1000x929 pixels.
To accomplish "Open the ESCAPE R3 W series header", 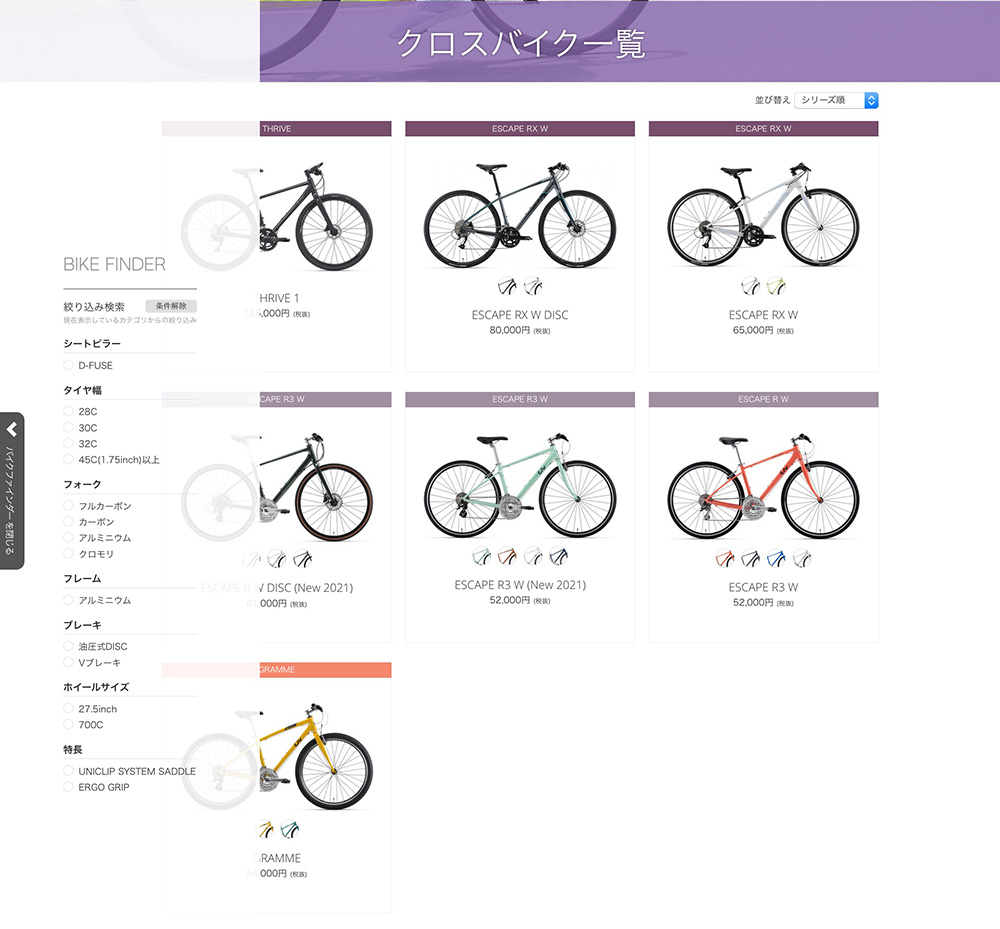I will coord(520,400).
